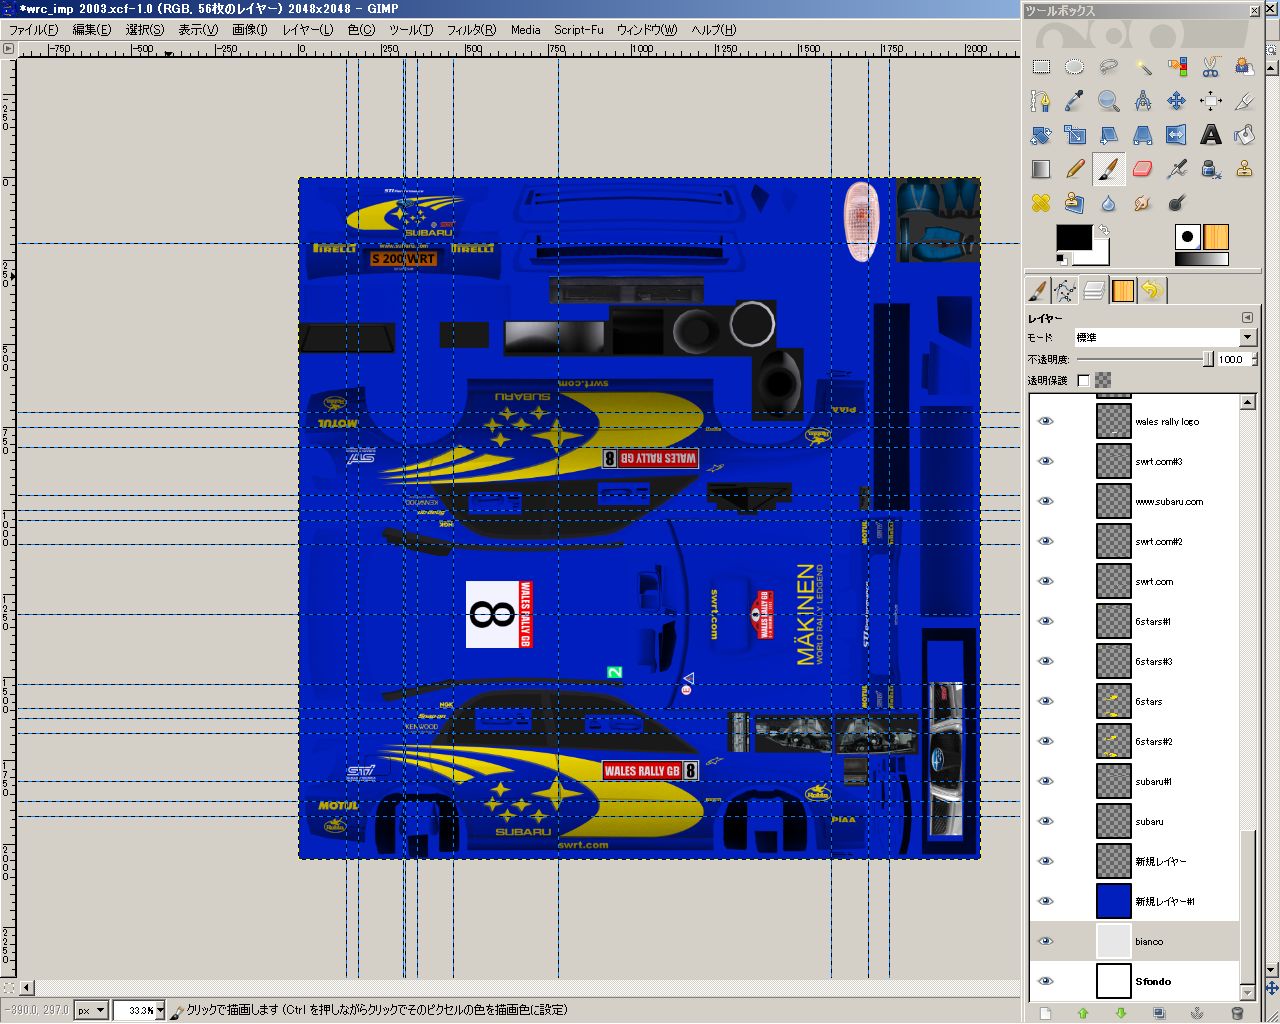
Task: Choose the Move tool
Action: (1176, 101)
